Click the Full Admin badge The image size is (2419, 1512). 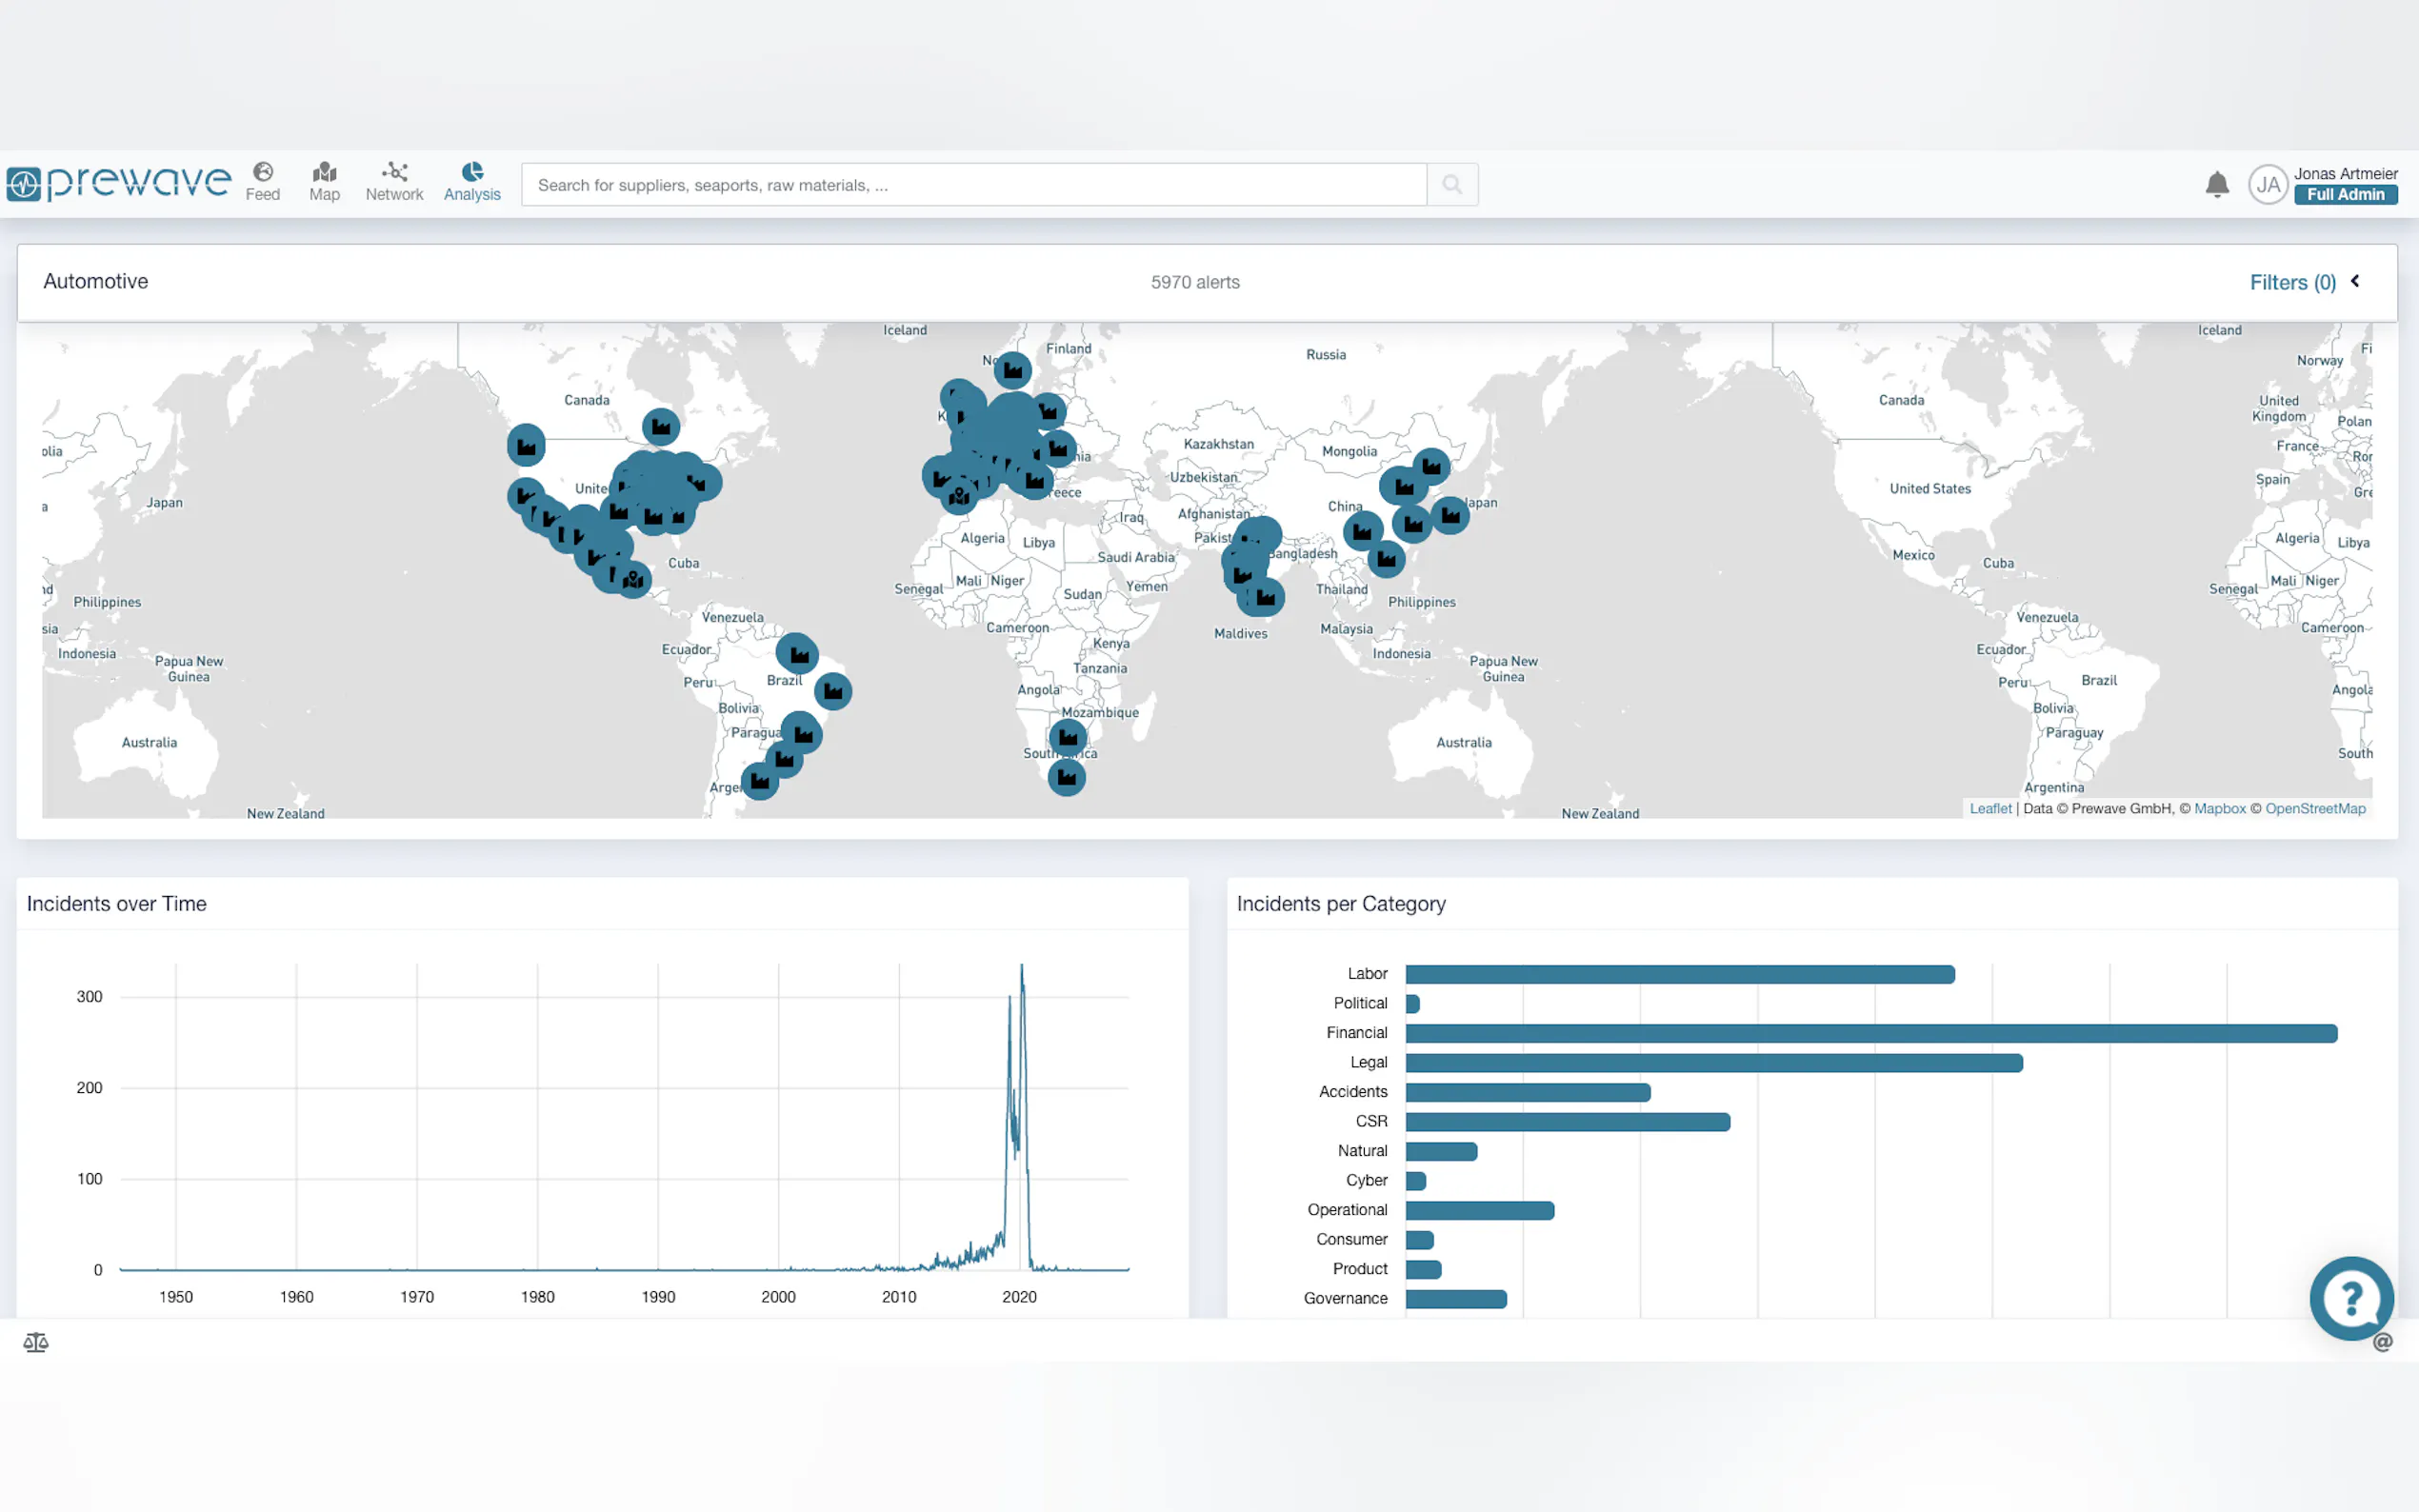[2345, 195]
